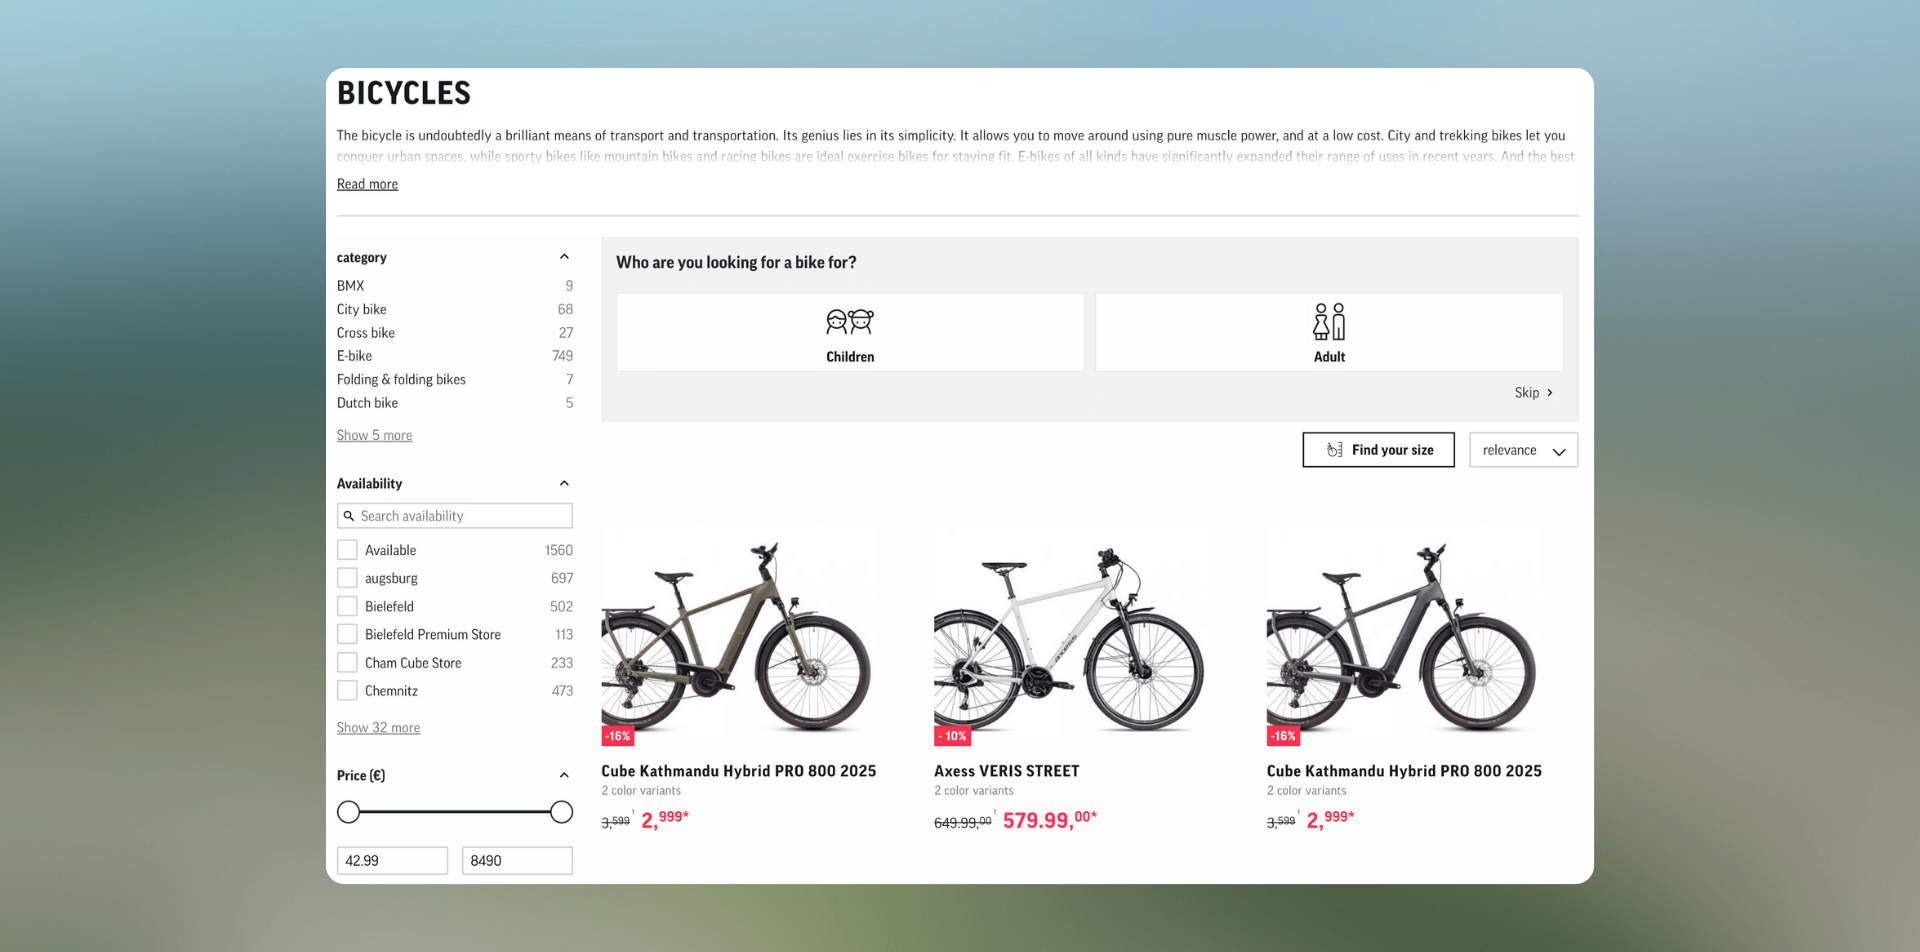
Task: Click the Read more link
Action: [x=366, y=184]
